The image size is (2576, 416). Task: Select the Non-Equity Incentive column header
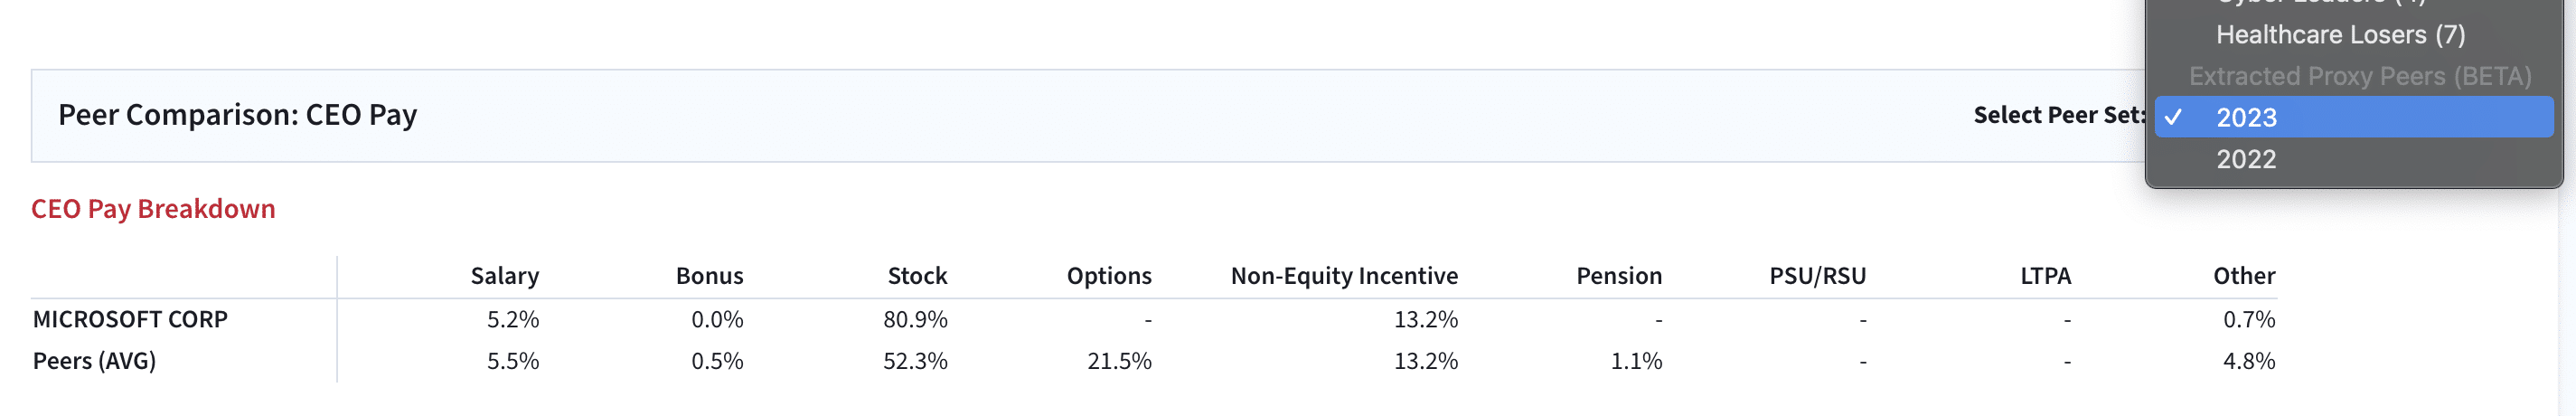1343,276
